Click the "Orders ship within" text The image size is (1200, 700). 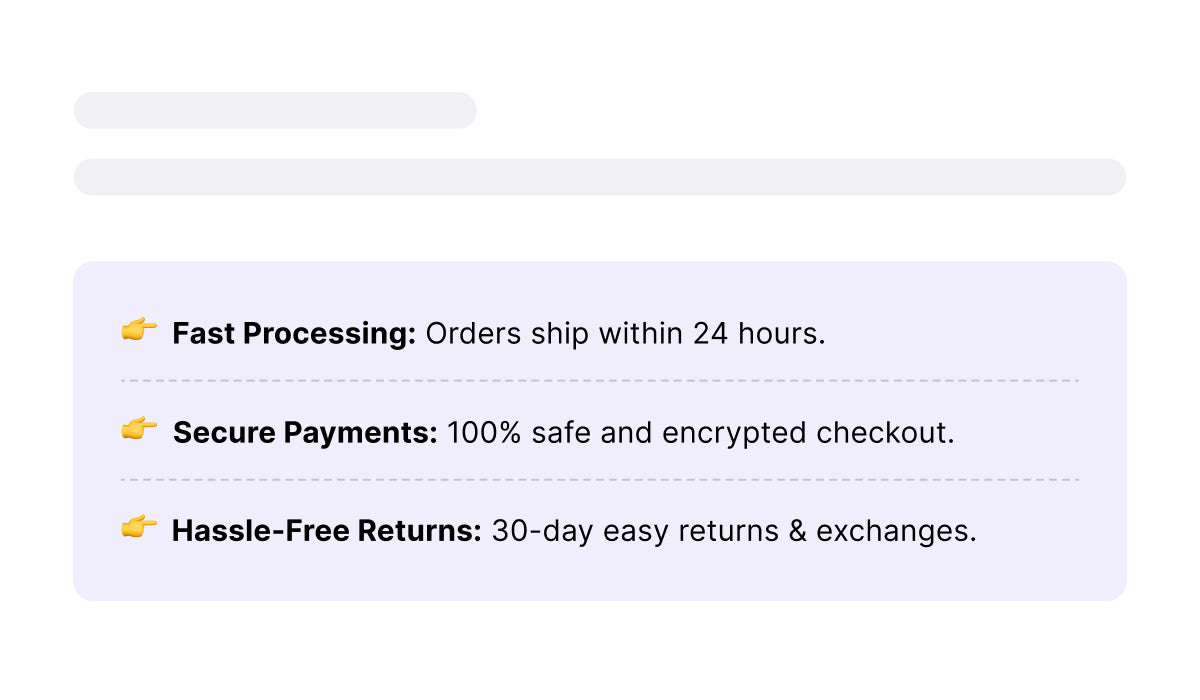point(555,334)
